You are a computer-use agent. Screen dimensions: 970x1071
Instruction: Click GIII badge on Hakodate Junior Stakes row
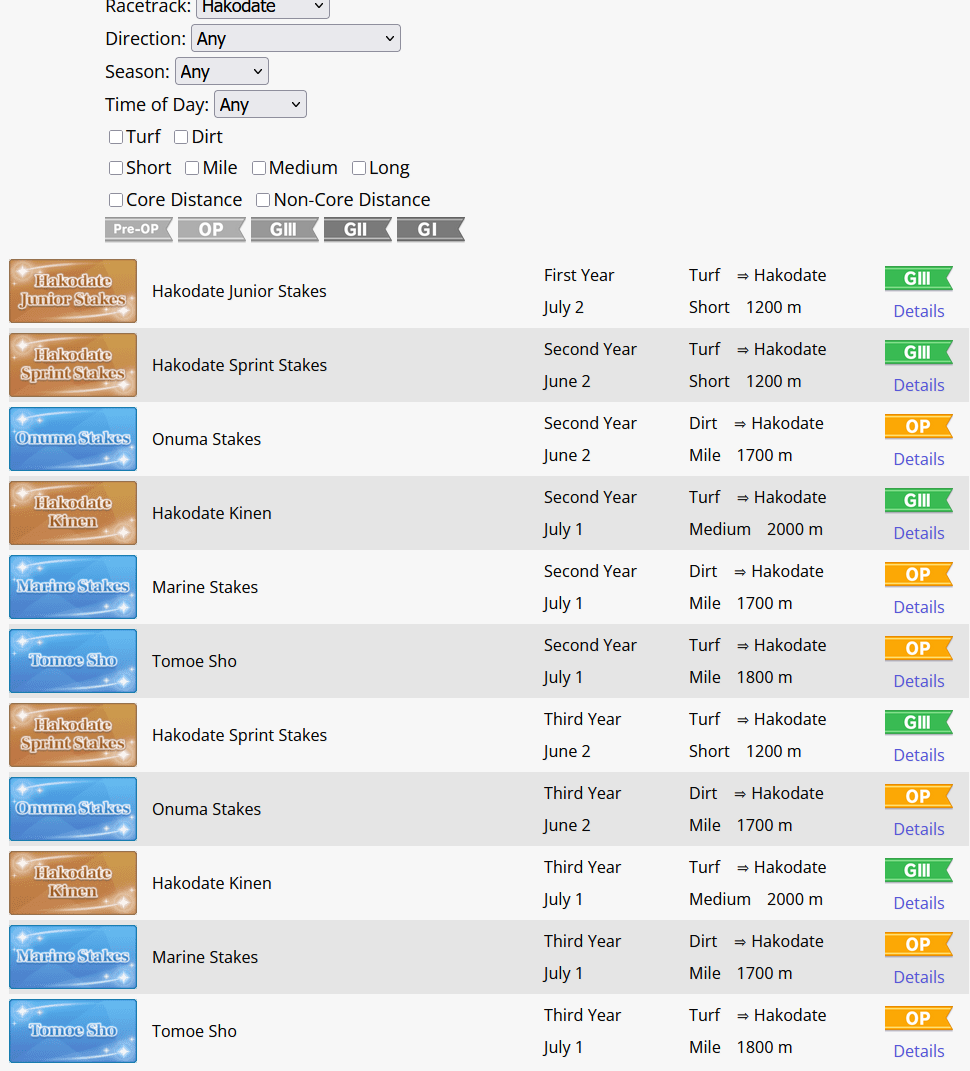click(919, 278)
